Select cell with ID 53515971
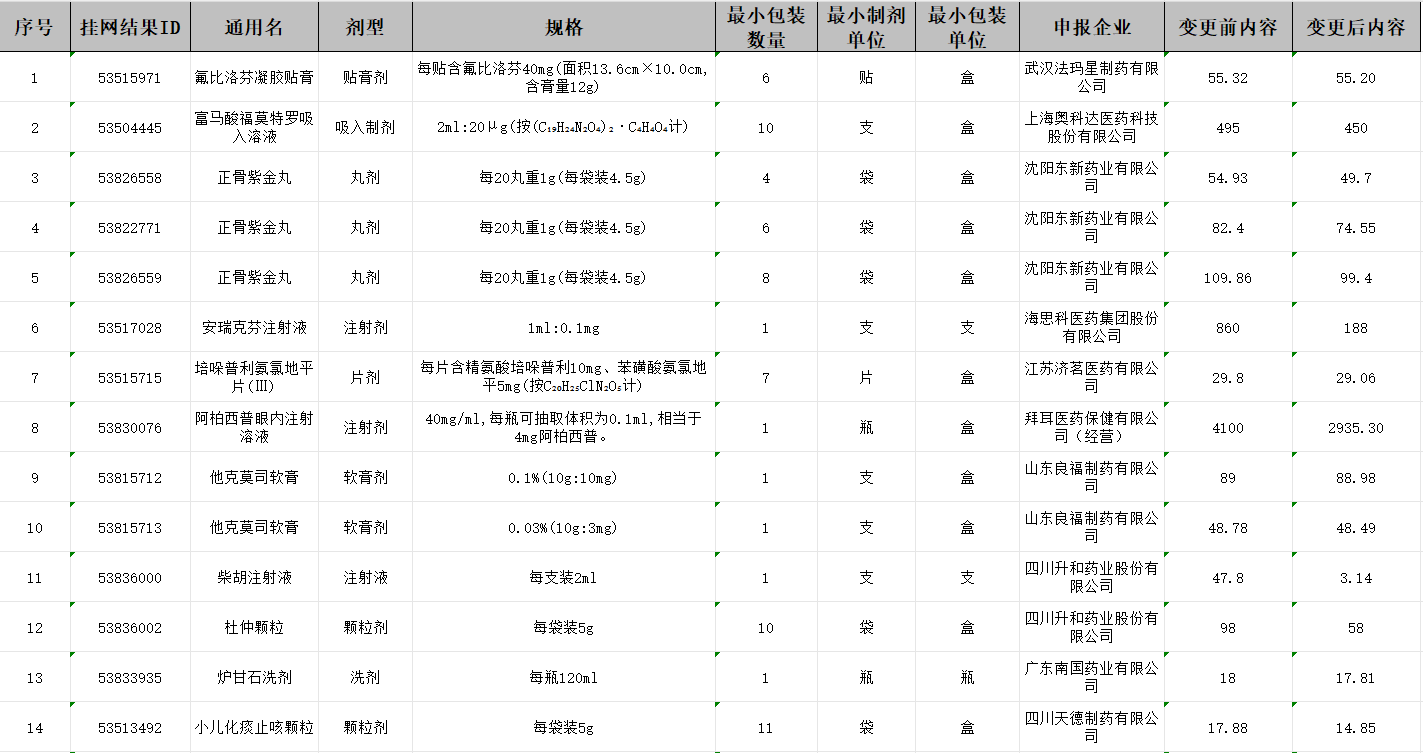This screenshot has height=753, width=1423. click(130, 78)
